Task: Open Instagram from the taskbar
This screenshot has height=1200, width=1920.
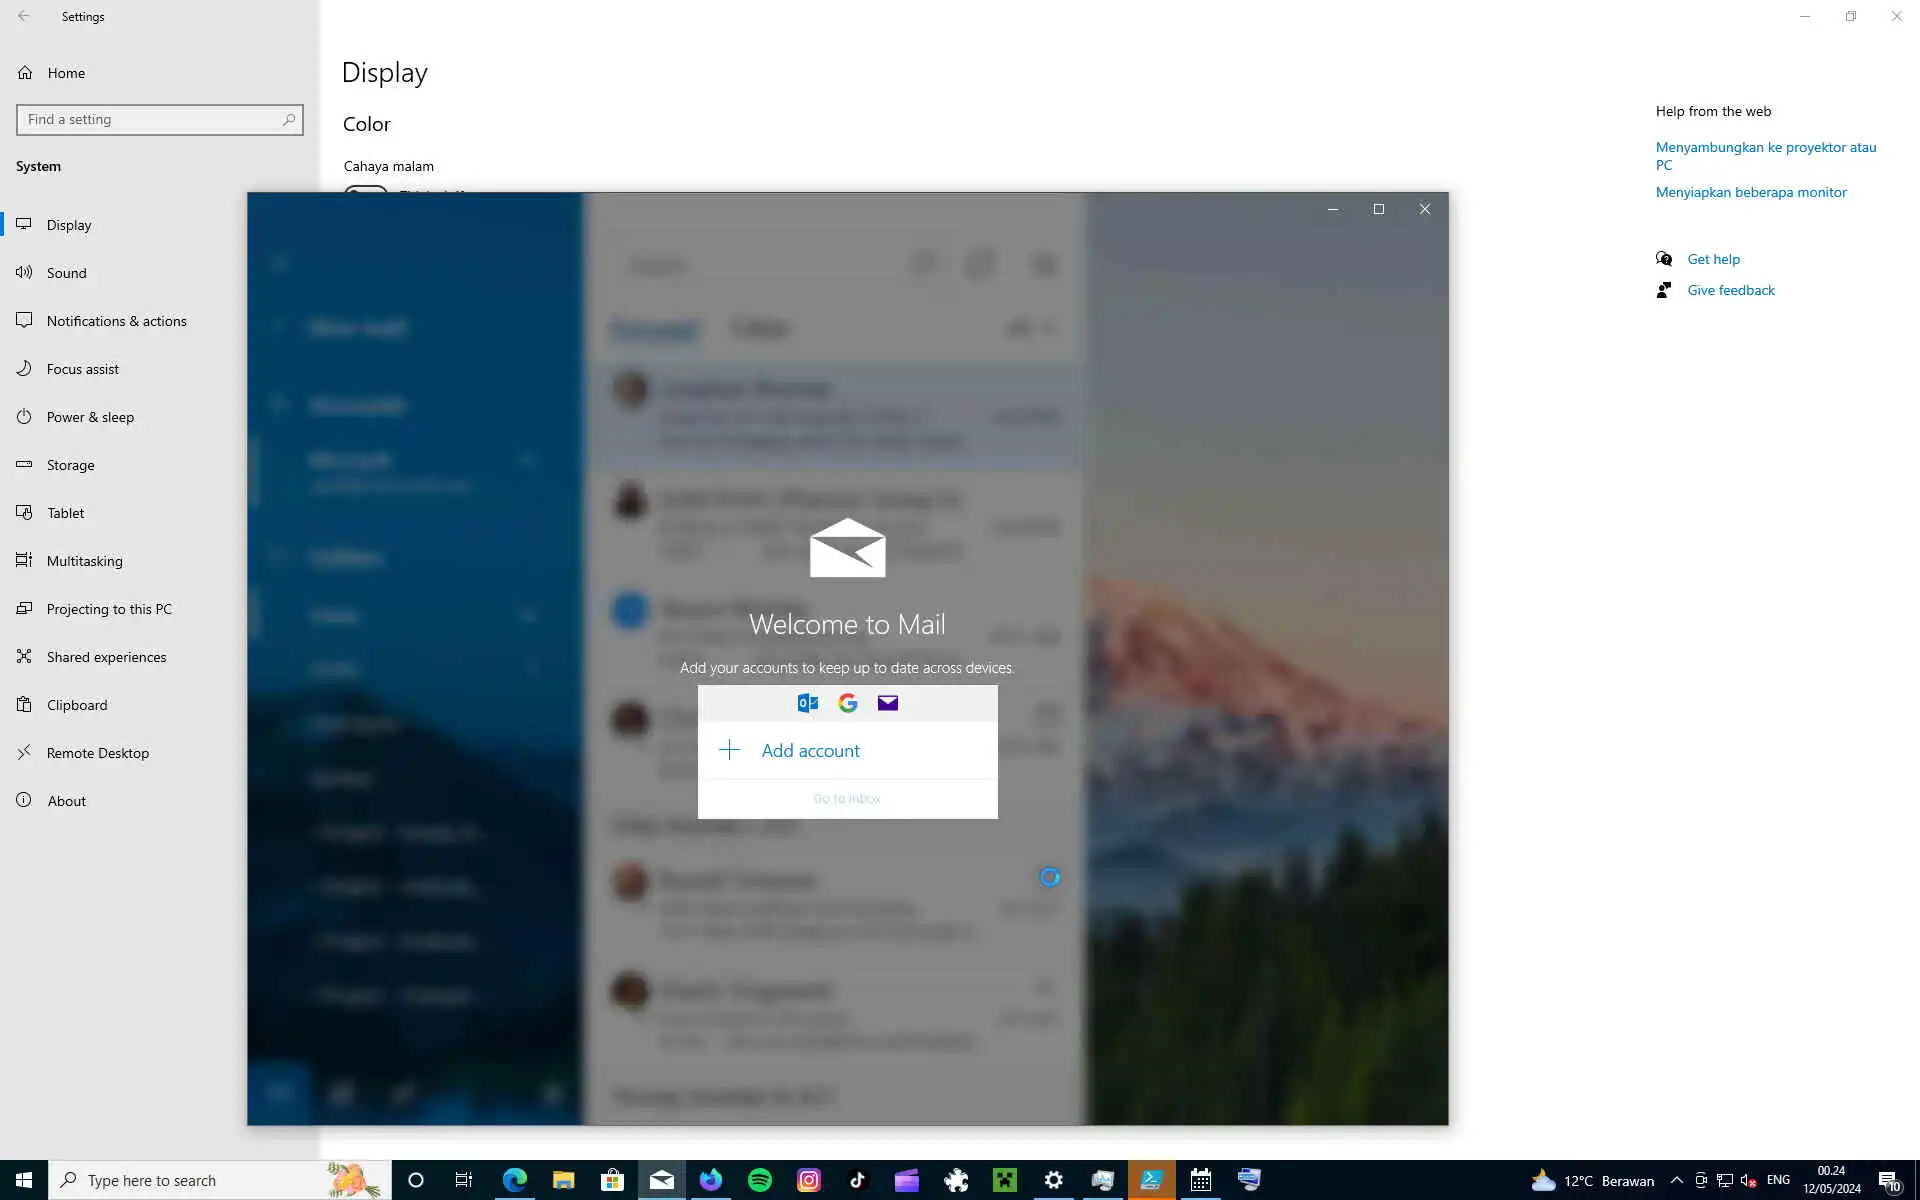Action: 809,1180
